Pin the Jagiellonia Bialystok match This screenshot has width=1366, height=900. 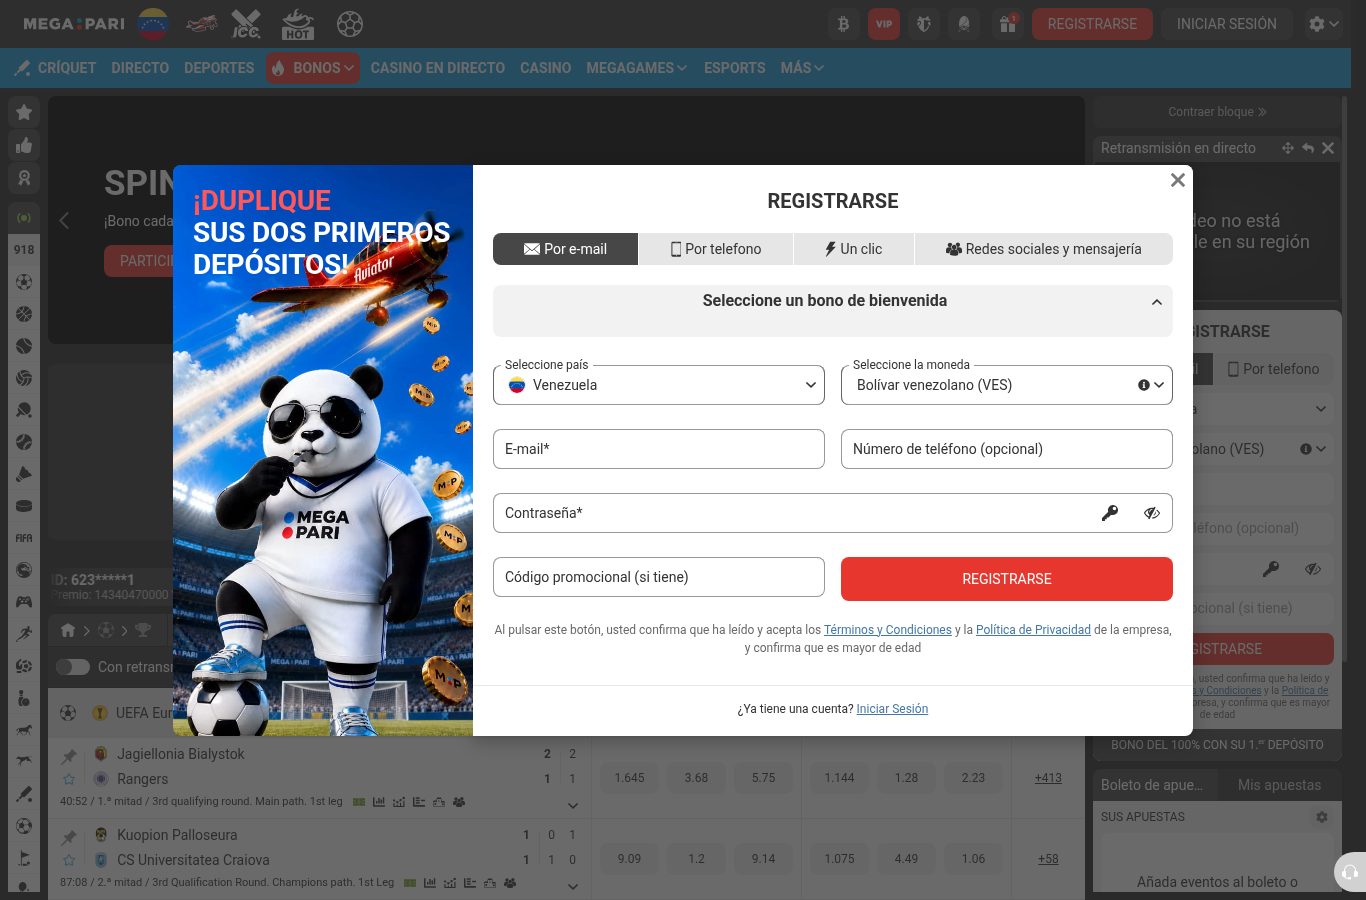[x=69, y=756]
